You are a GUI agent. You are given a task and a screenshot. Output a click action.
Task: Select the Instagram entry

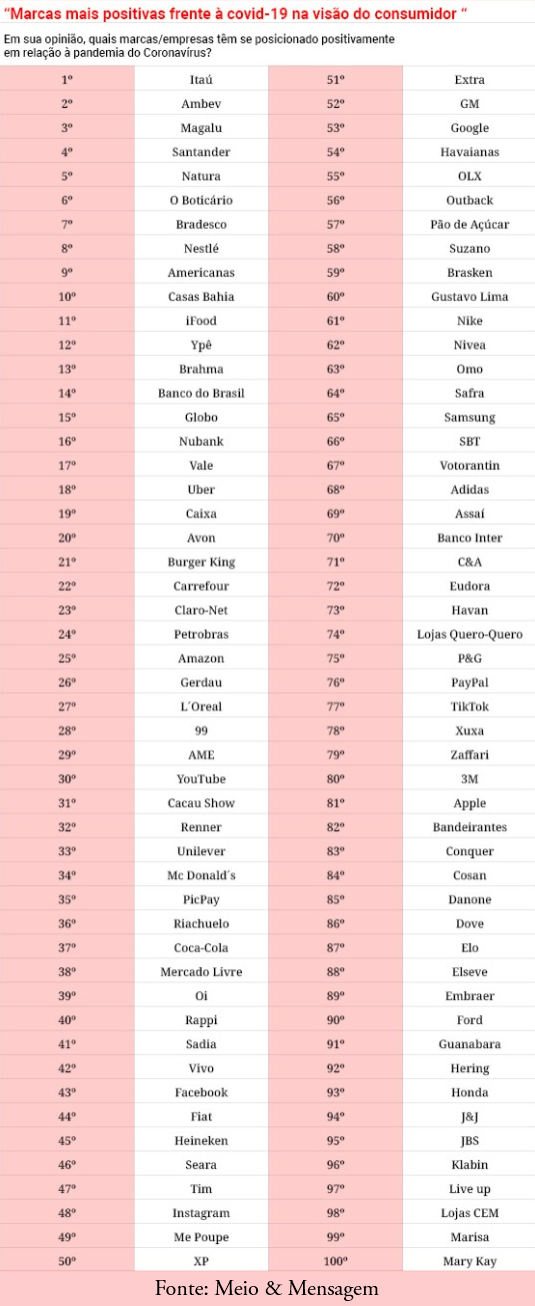click(201, 1213)
